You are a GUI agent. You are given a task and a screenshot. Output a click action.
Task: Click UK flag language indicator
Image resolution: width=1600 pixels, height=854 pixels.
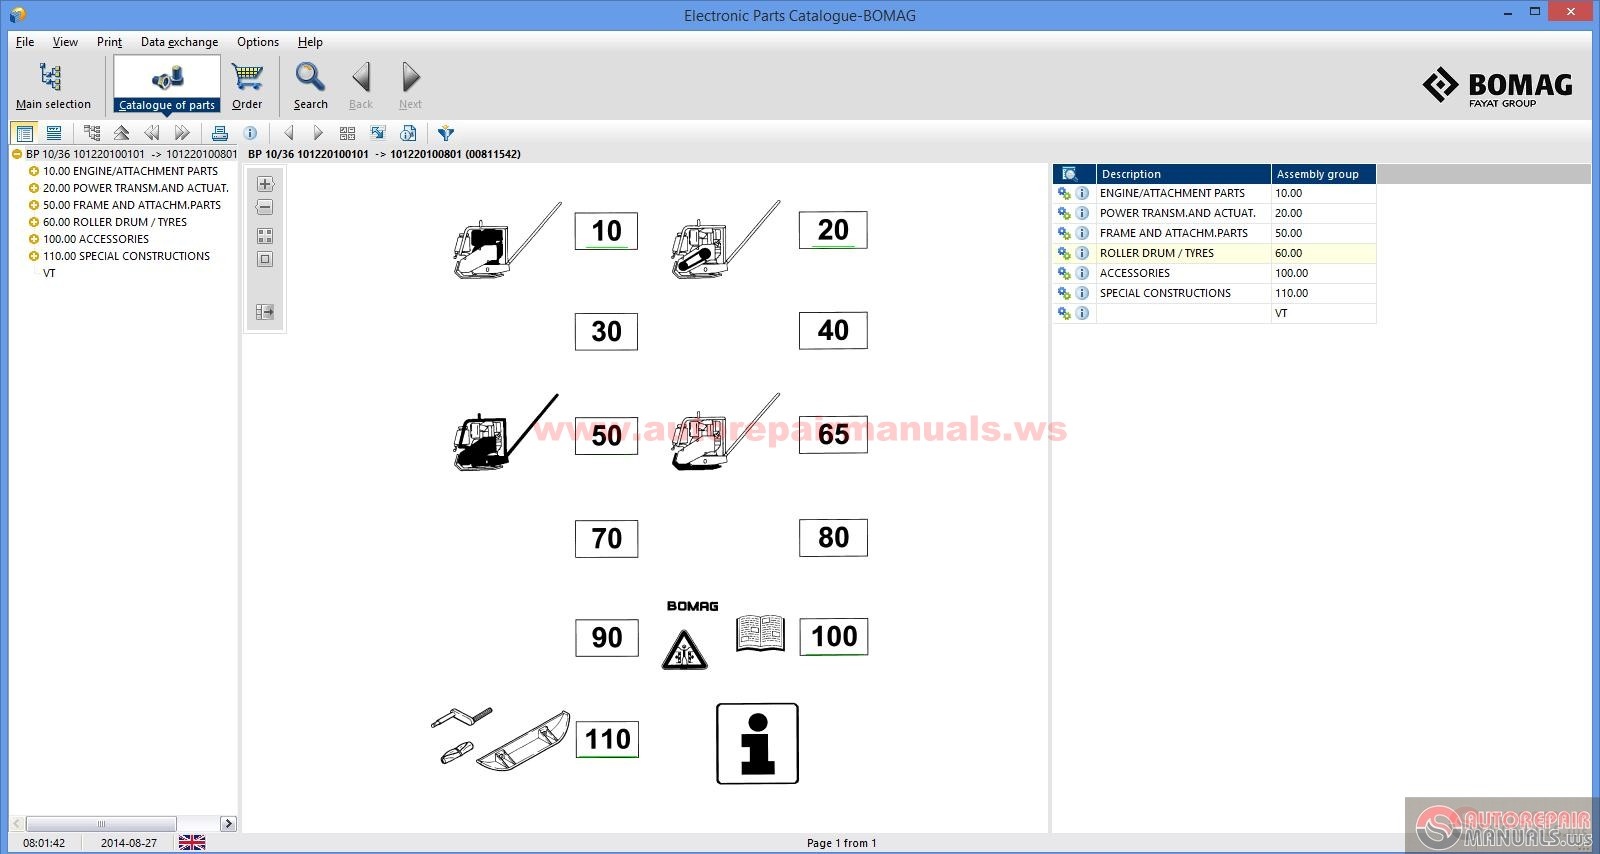[x=192, y=843]
